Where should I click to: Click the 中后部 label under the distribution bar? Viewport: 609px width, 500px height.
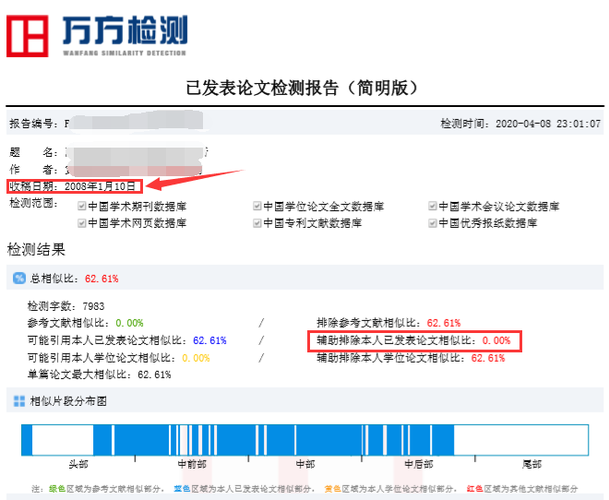[419, 464]
